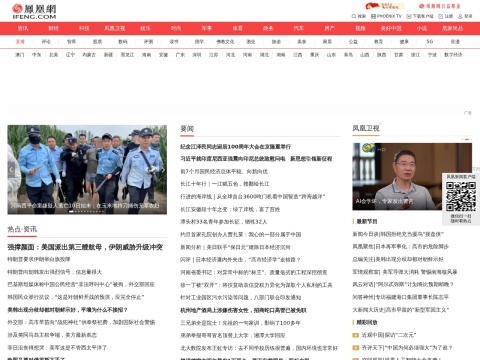This screenshot has width=480, height=360.
Task: Open the 闪评 article about Japan's economy
Action: [240, 260]
